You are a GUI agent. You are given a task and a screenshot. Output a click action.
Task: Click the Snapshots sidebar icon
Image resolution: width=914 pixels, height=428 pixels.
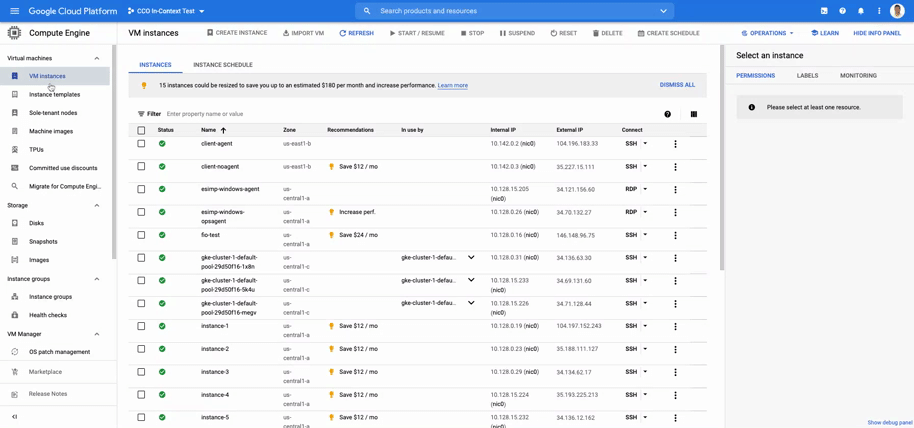[15, 241]
